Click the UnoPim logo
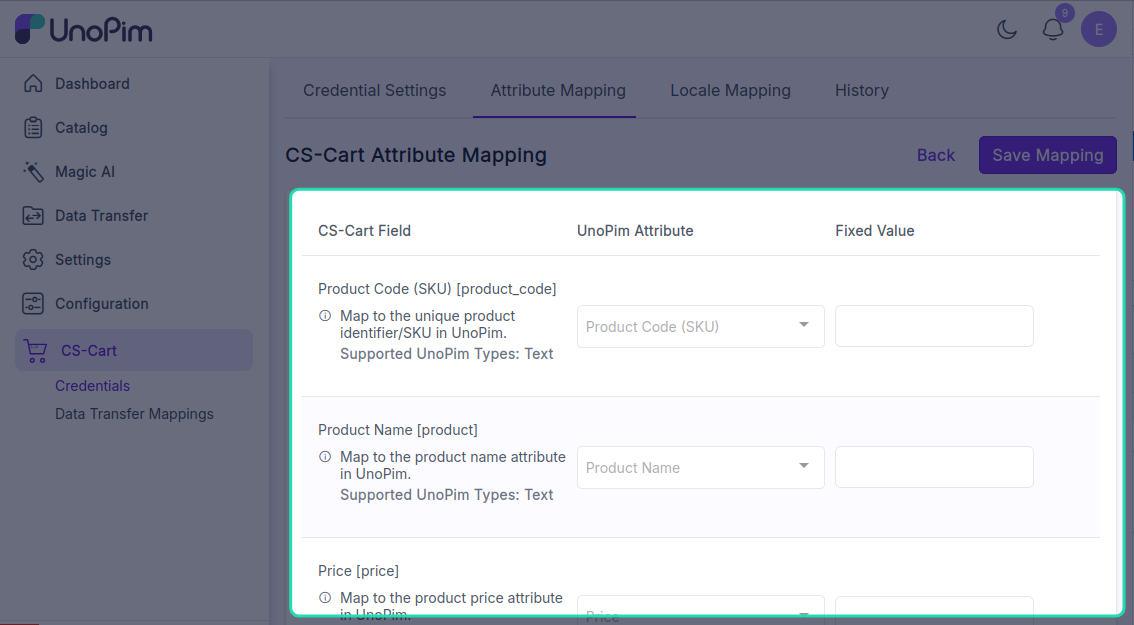The width and height of the screenshot is (1134, 625). 83,30
